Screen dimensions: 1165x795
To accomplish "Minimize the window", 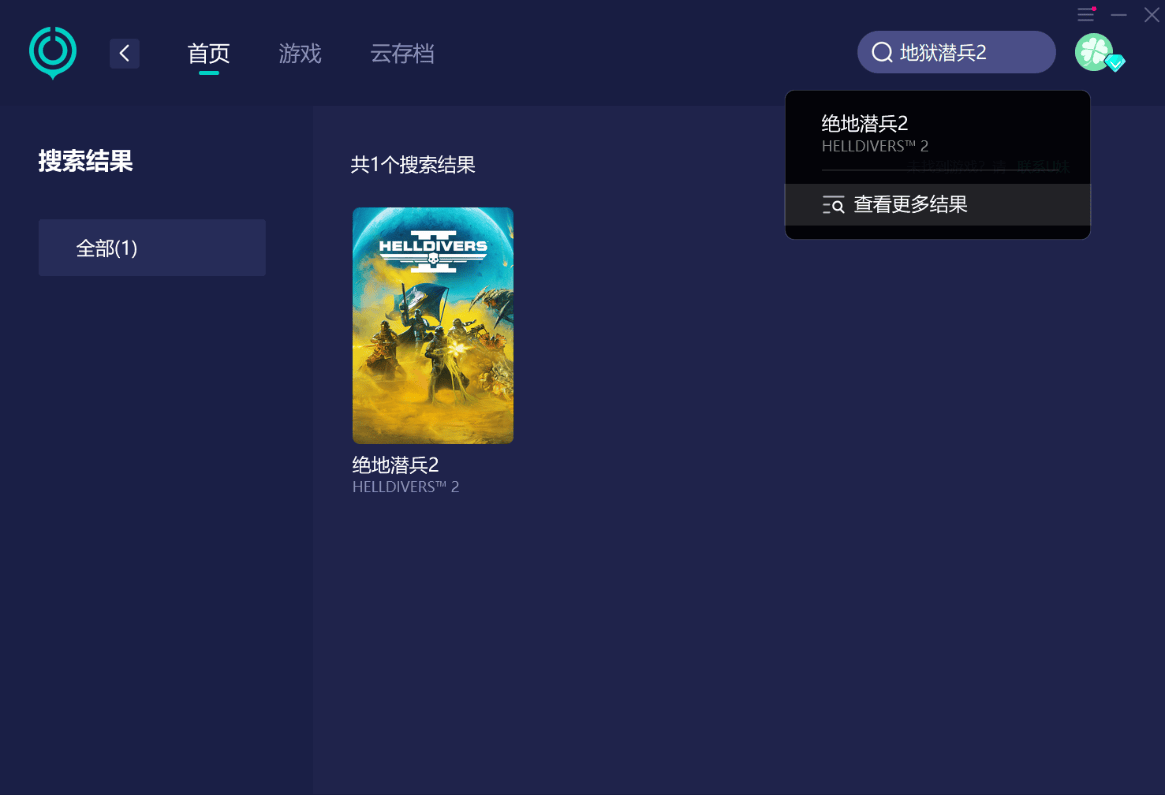I will [x=1119, y=14].
